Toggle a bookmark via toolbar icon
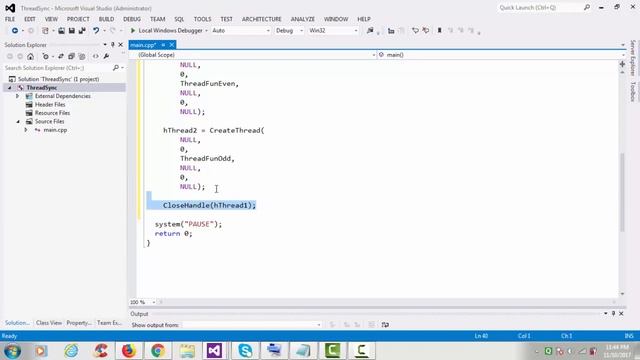This screenshot has width=640, height=360. pos(440,31)
